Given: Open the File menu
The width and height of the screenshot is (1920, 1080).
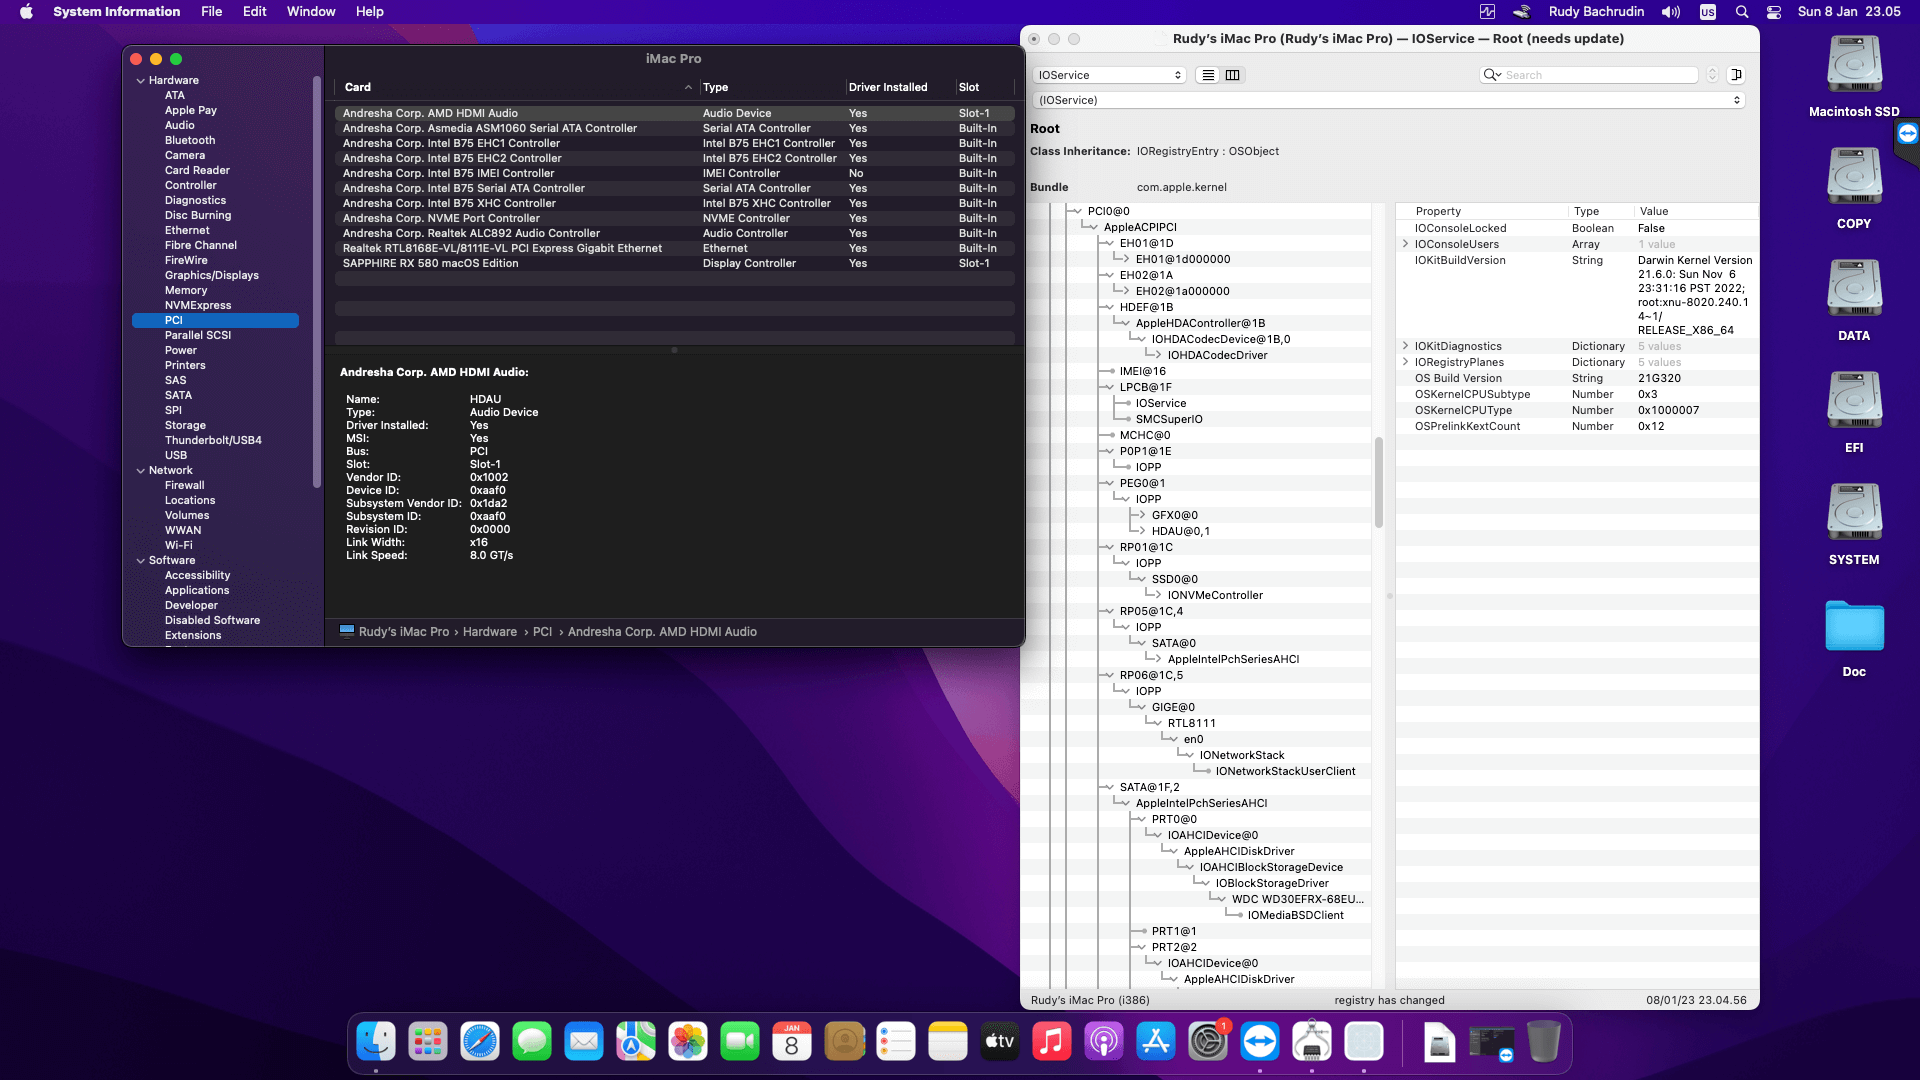Looking at the screenshot, I should (x=211, y=12).
